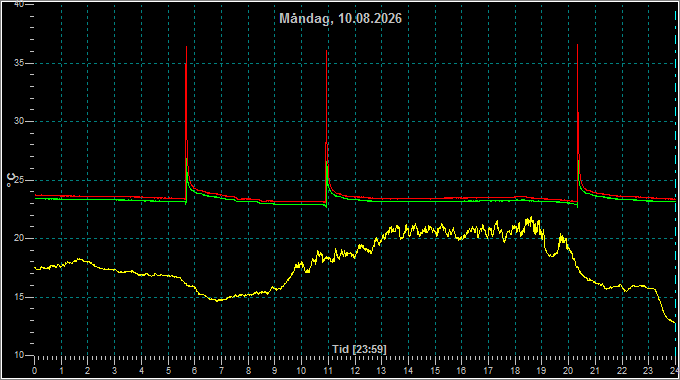Click the 10 degree axis label
This screenshot has height=380, width=680.
(x=19, y=355)
